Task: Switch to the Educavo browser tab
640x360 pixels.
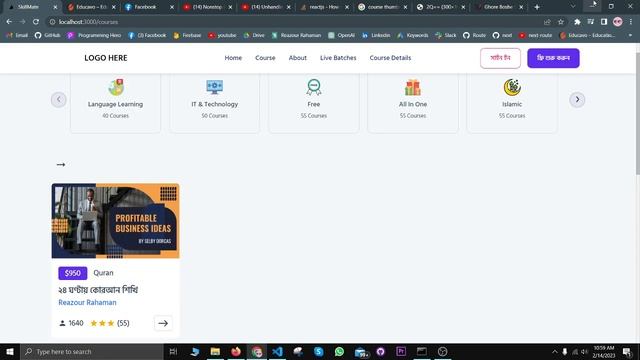Action: [x=92, y=7]
